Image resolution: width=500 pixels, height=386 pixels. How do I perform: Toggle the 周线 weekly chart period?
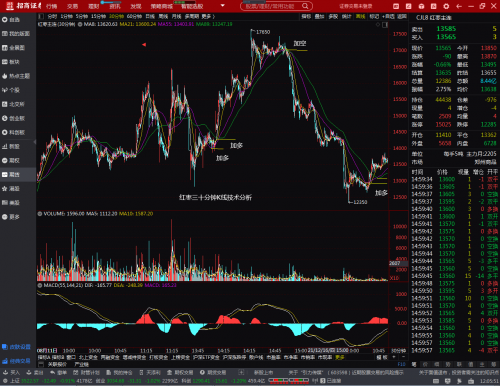tap(163, 16)
